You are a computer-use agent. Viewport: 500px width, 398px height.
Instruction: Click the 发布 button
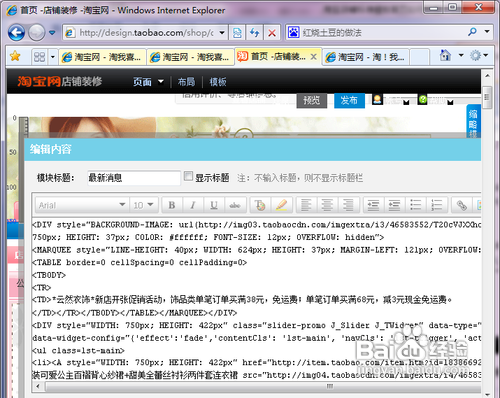[x=349, y=100]
